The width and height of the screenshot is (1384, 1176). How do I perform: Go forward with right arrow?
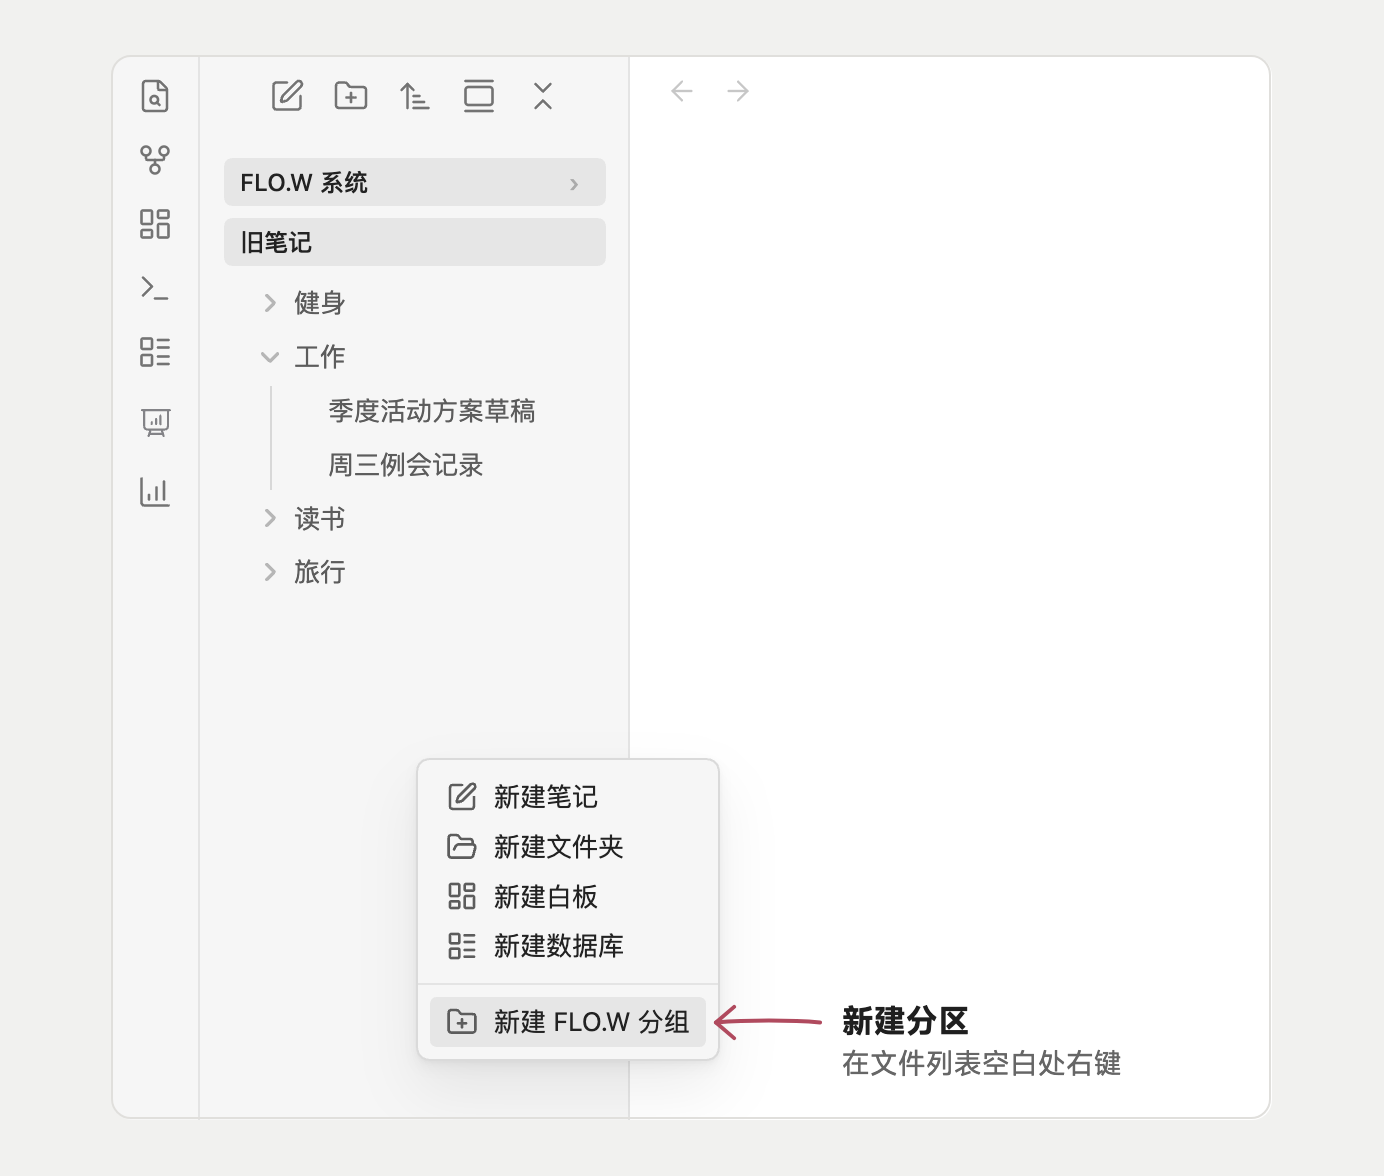tap(738, 91)
